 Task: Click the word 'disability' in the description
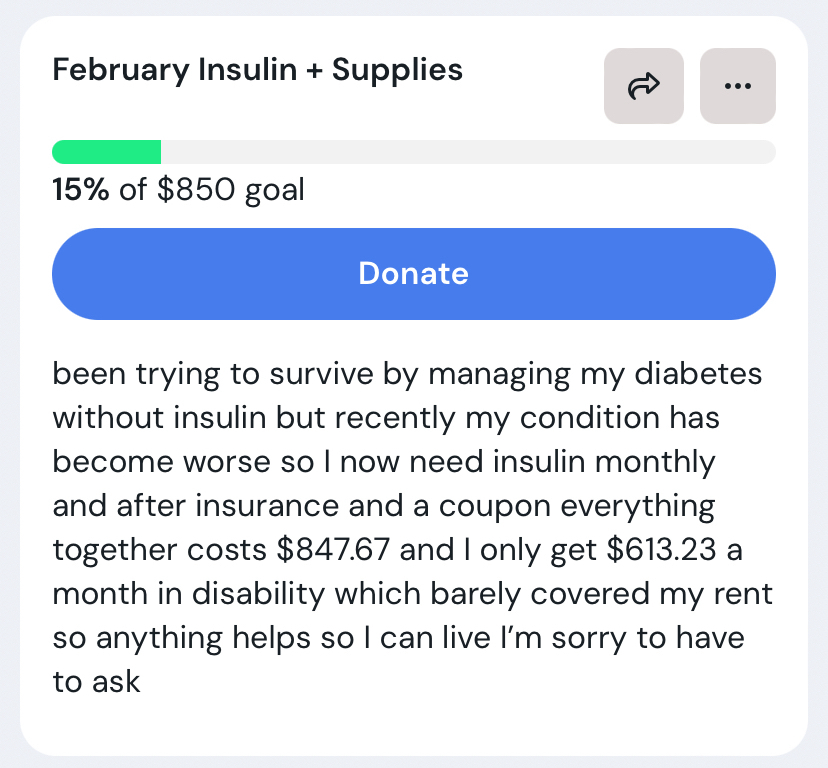click(250, 594)
